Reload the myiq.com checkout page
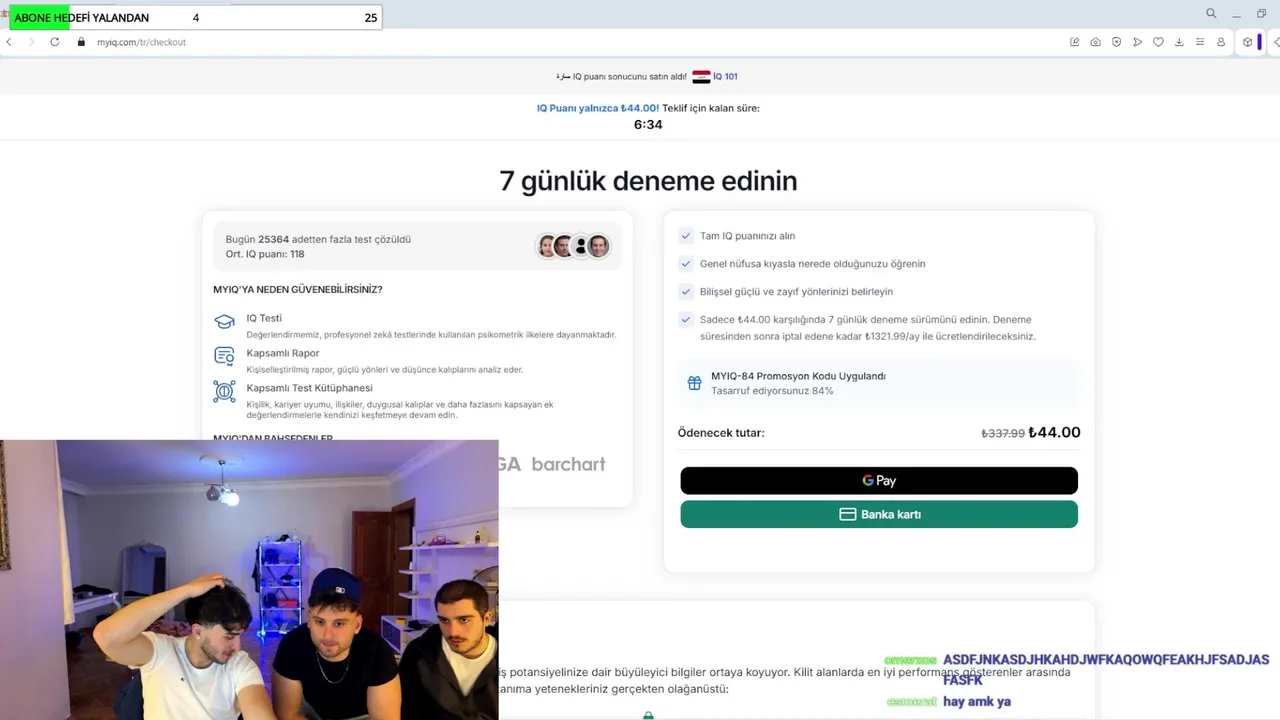This screenshot has height=720, width=1280. [55, 42]
